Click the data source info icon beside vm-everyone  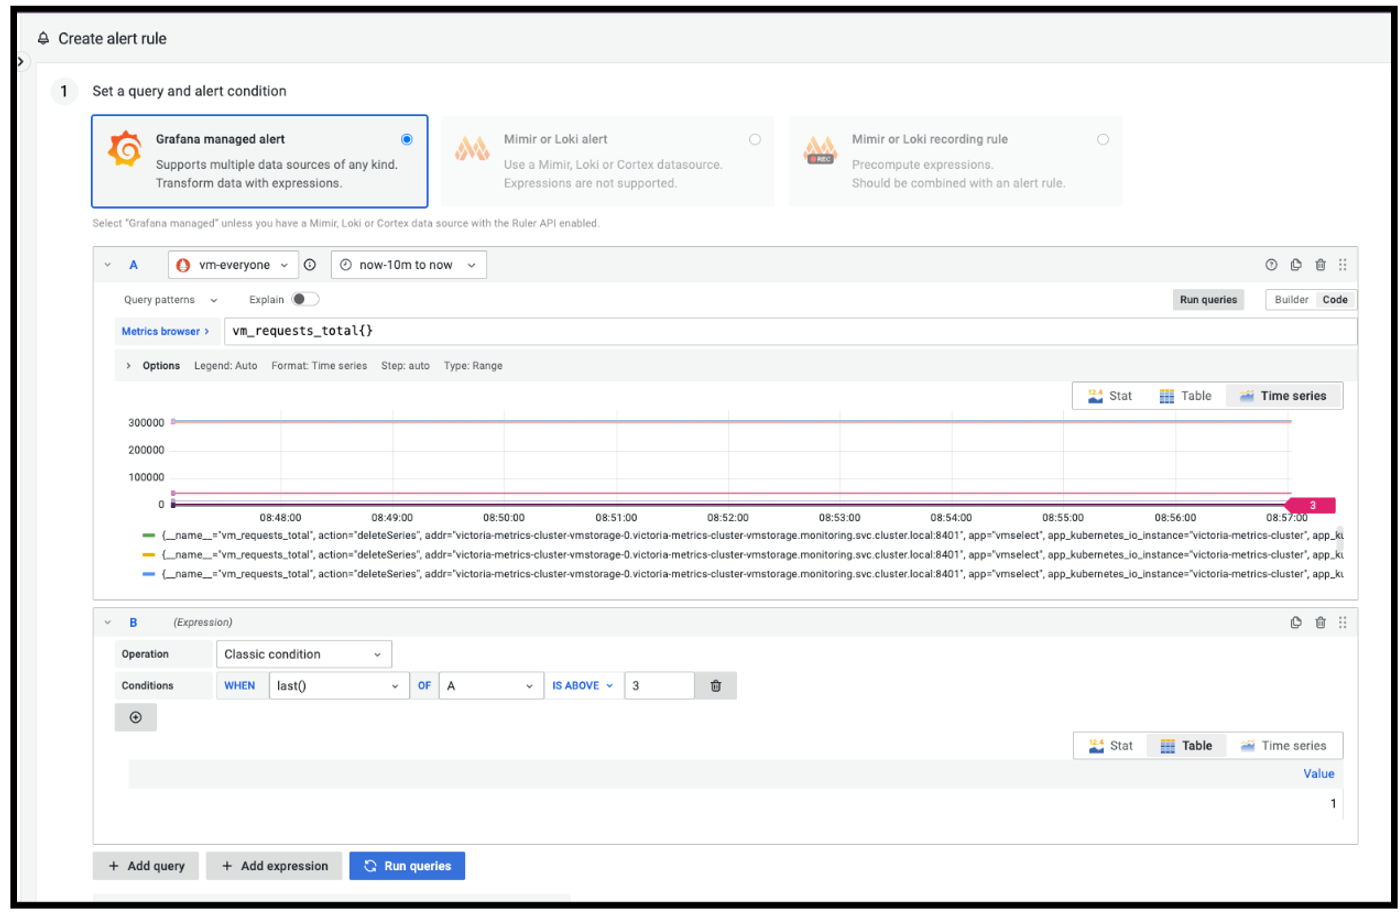pos(310,265)
